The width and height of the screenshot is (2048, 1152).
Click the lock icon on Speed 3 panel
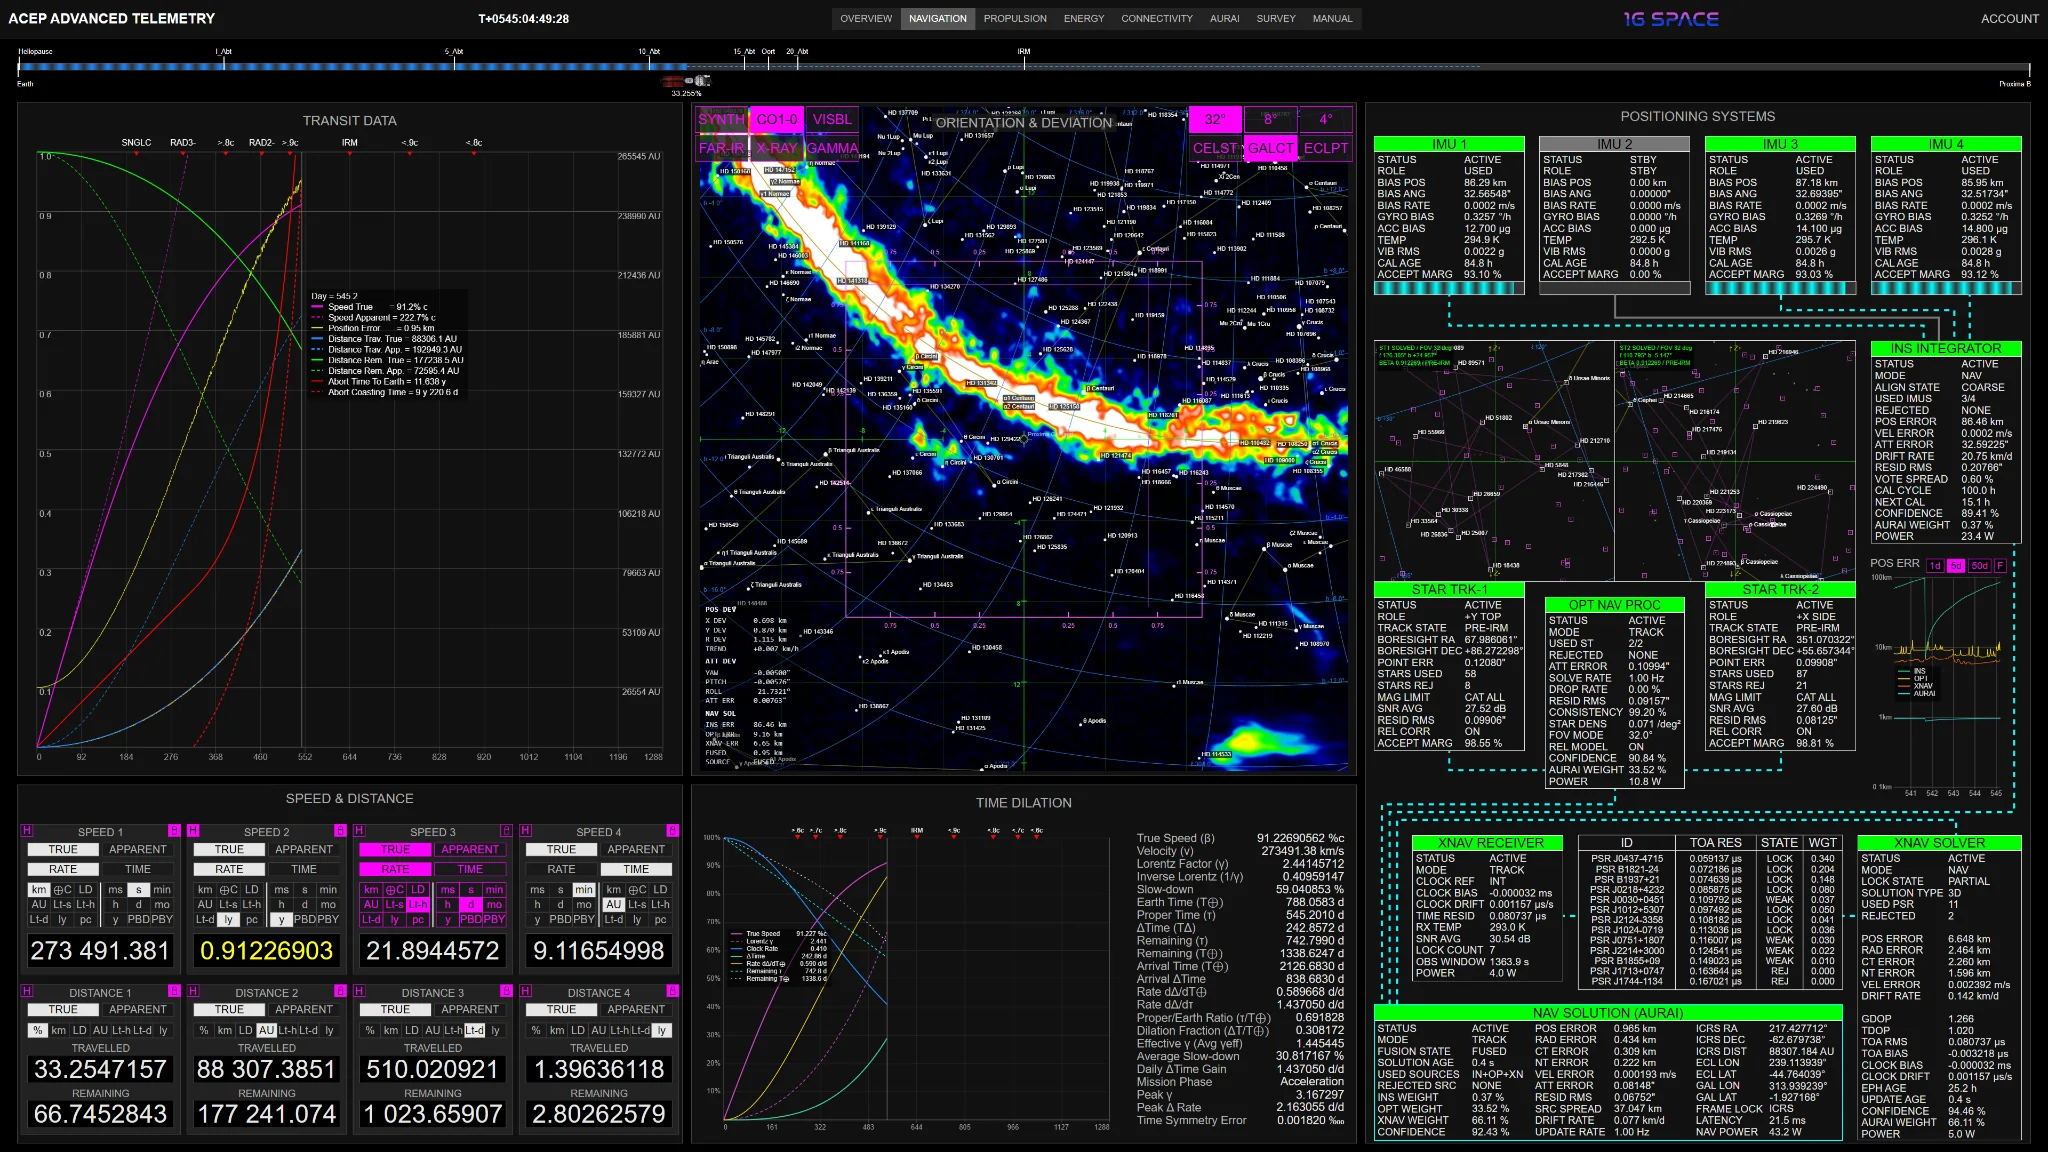click(506, 831)
